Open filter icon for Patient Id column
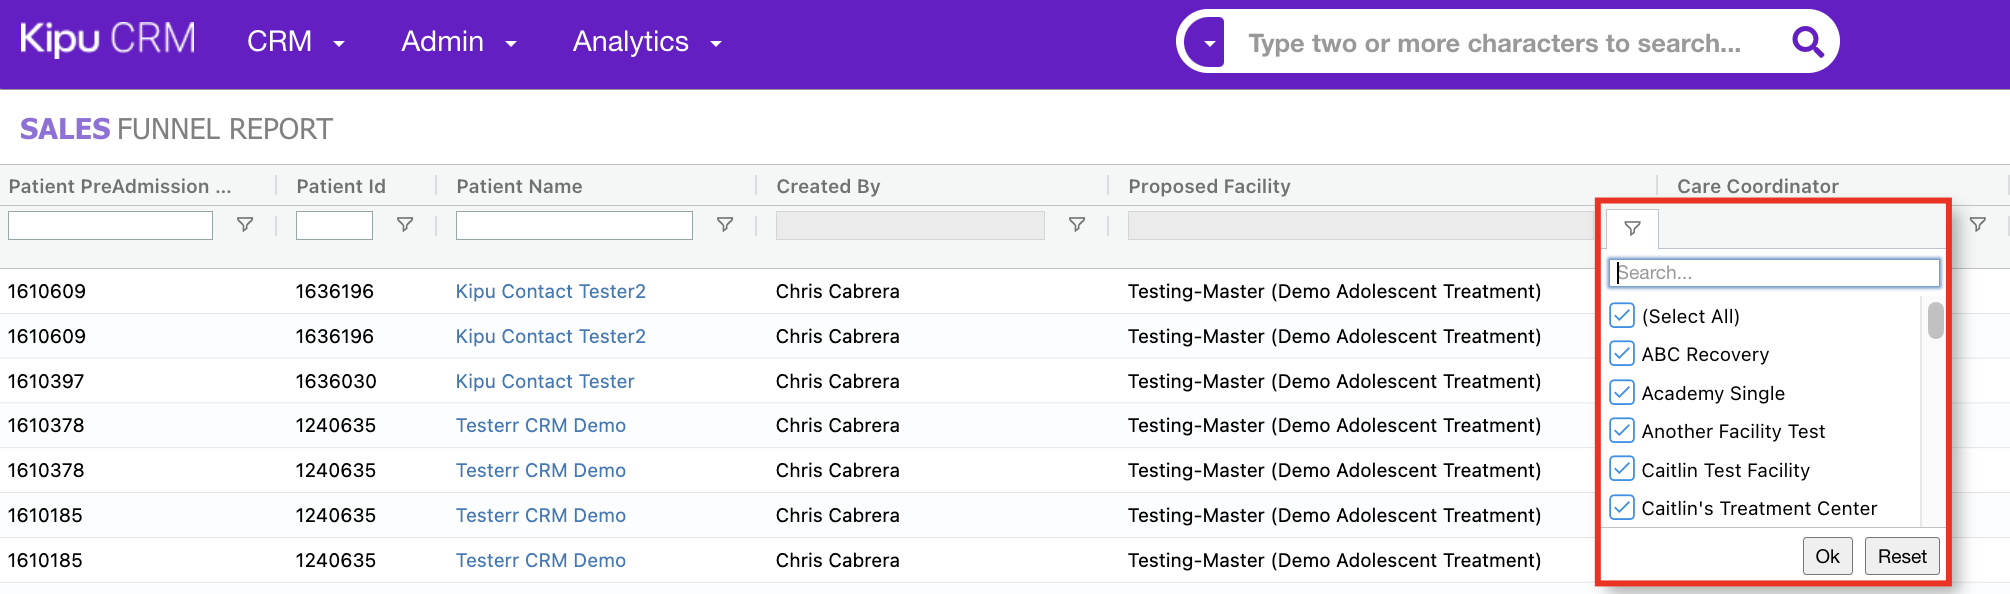 [x=405, y=225]
